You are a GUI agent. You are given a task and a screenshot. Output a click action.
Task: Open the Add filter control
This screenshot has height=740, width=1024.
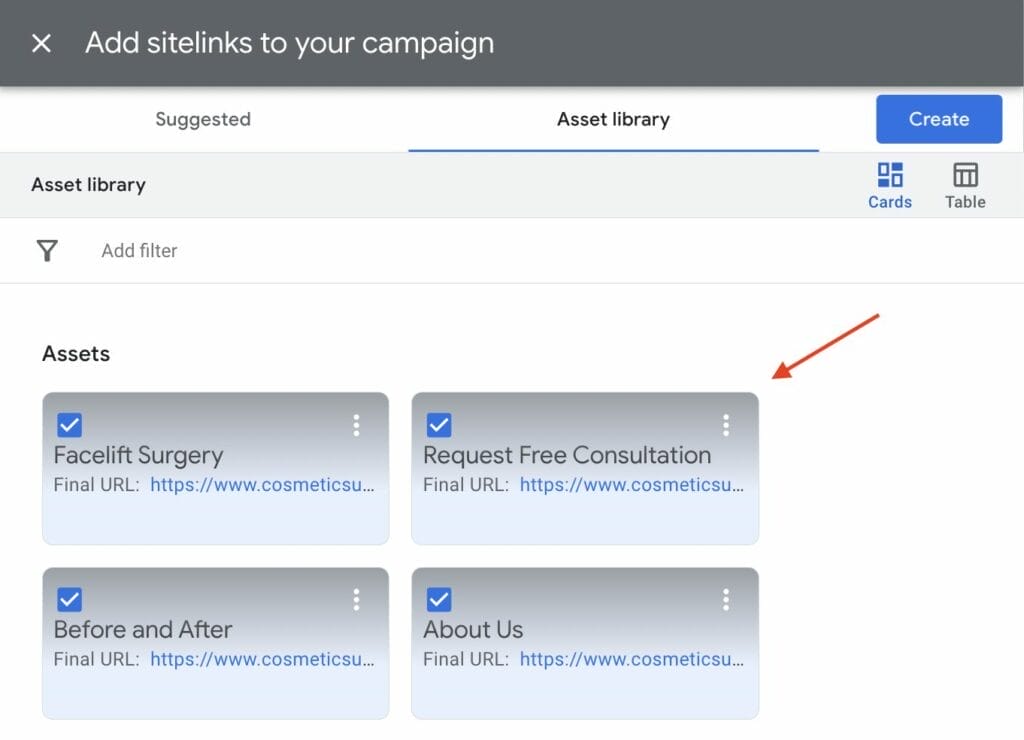pyautogui.click(x=138, y=251)
